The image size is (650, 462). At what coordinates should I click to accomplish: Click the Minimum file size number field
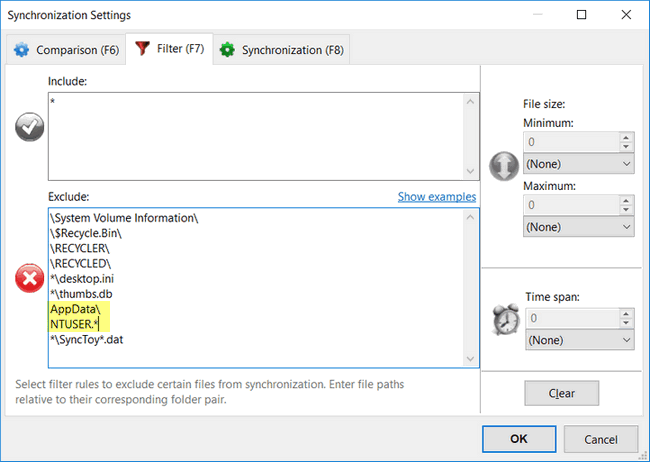coord(570,143)
